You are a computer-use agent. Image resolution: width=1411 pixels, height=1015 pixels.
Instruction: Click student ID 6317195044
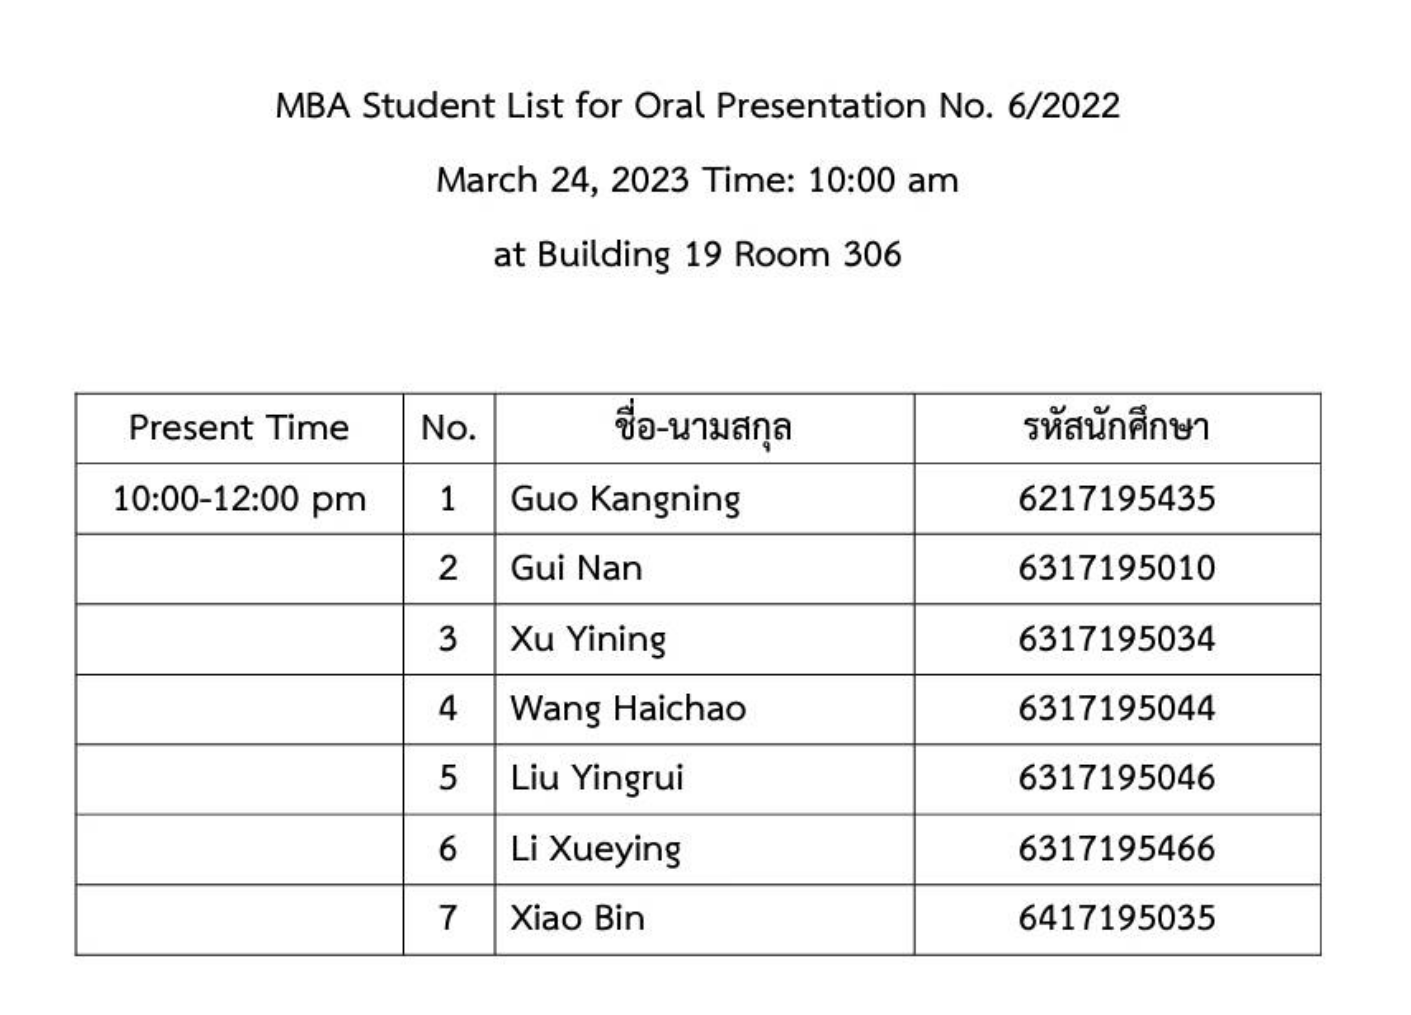(x=1116, y=708)
